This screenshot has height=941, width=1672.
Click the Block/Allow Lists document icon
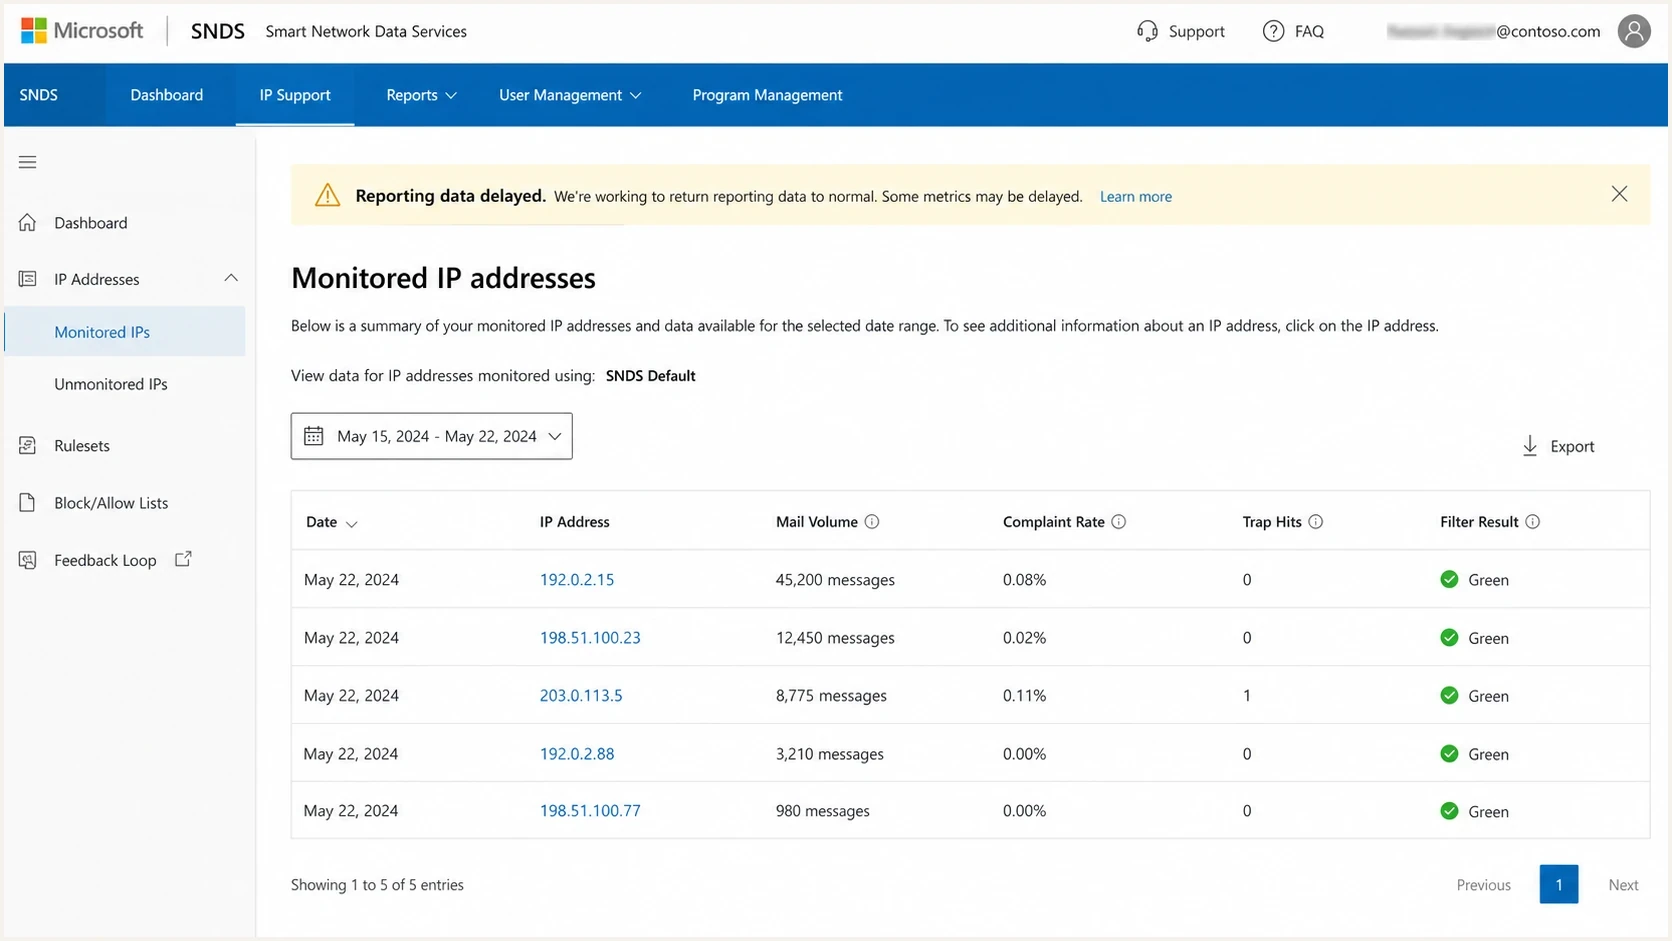click(x=28, y=502)
